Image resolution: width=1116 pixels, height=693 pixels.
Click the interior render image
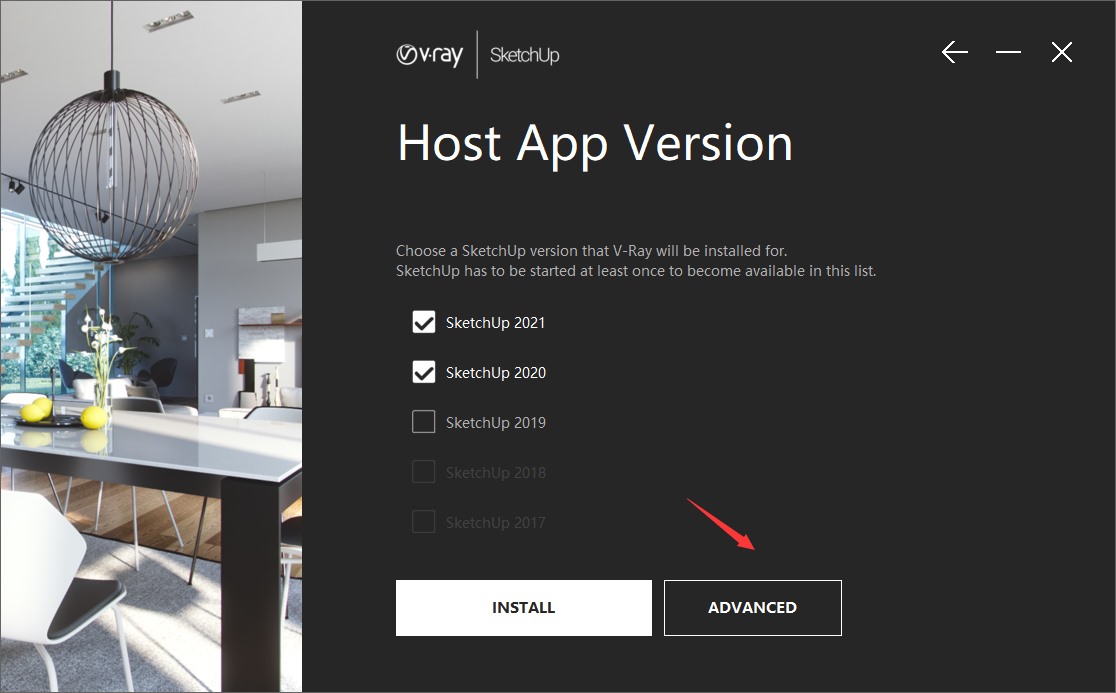151,346
